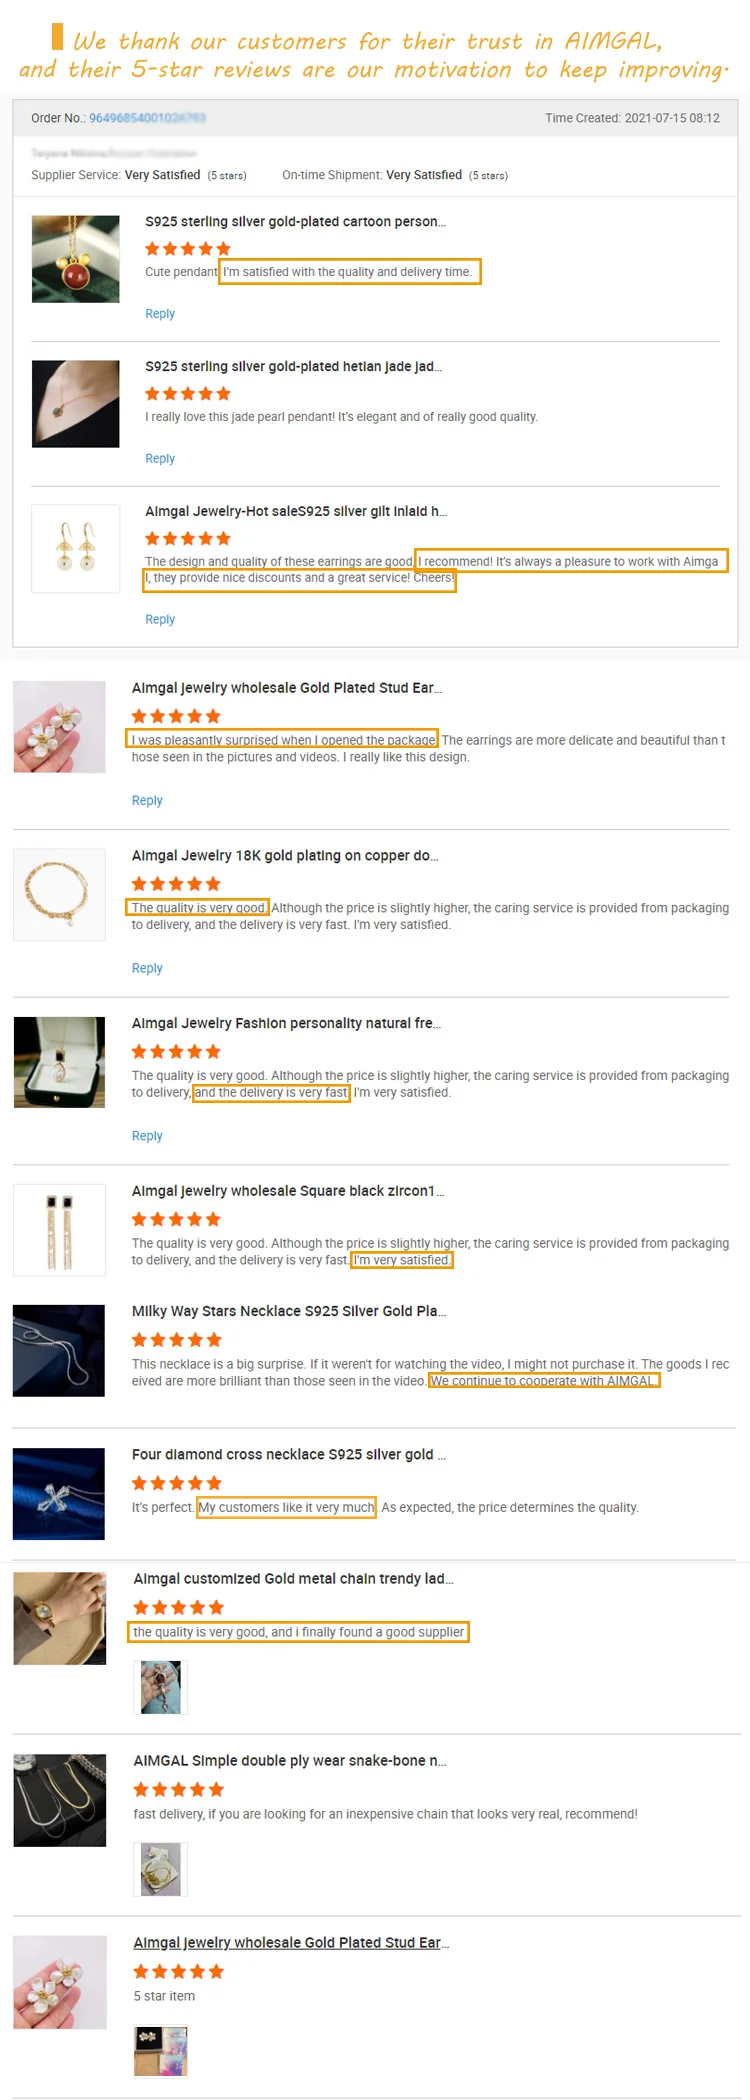Open the last Gold Plated Stud Earrings title
The width and height of the screenshot is (750, 2100).
click(291, 1942)
